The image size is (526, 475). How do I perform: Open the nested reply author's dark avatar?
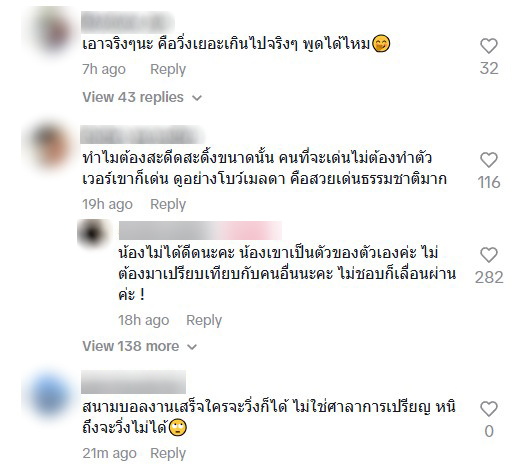tap(94, 232)
